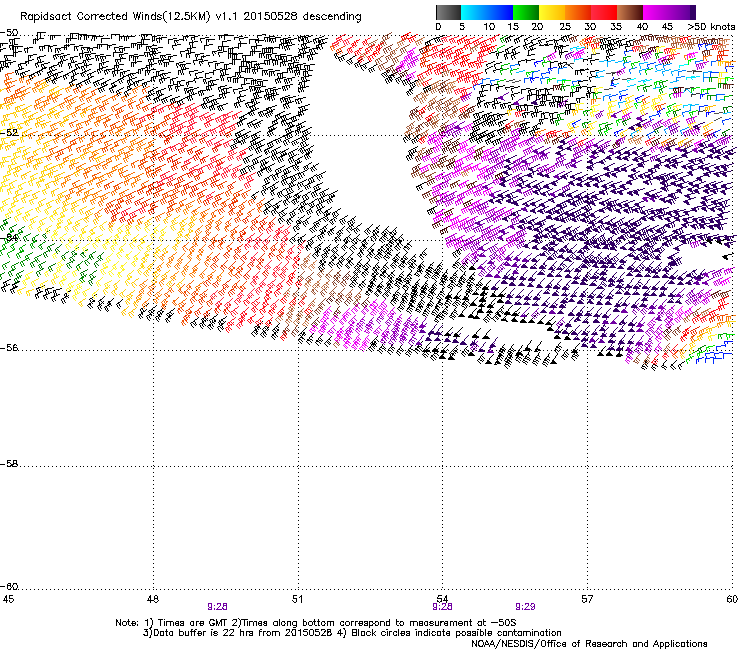
Task: Click the '9:28' time label between 48 and 51
Action: [218, 607]
